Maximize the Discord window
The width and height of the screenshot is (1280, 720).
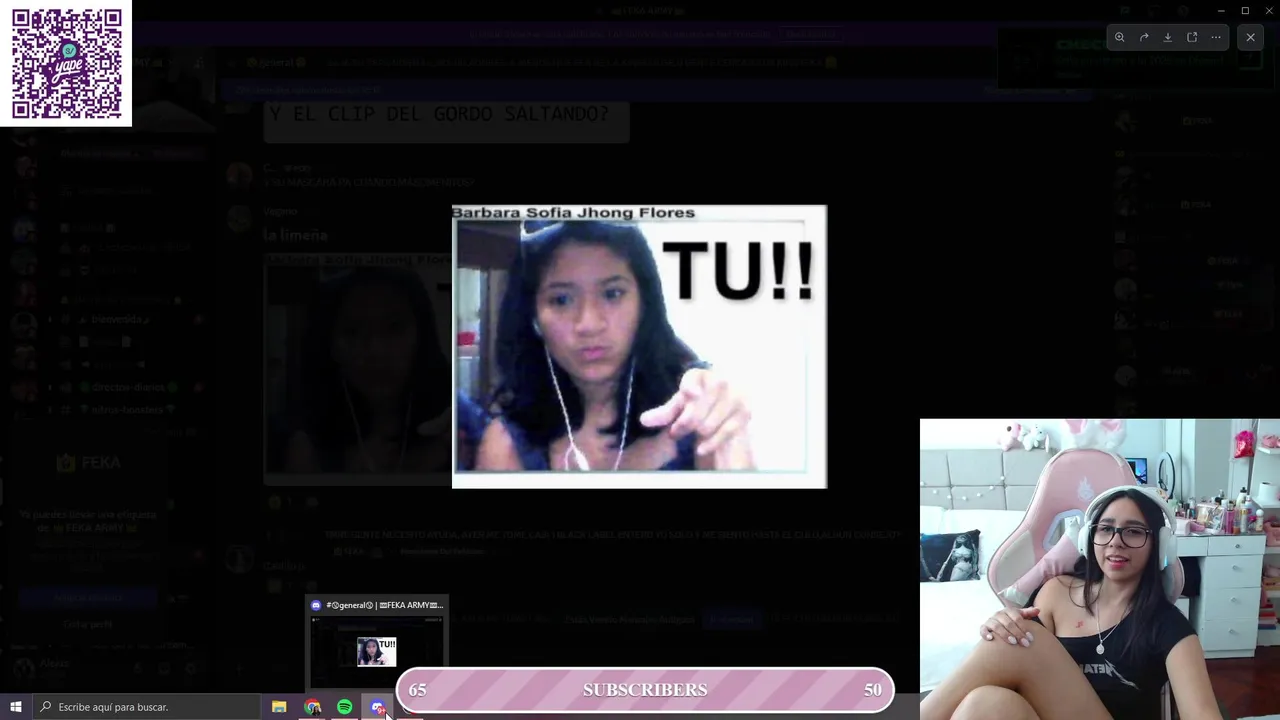point(1245,10)
